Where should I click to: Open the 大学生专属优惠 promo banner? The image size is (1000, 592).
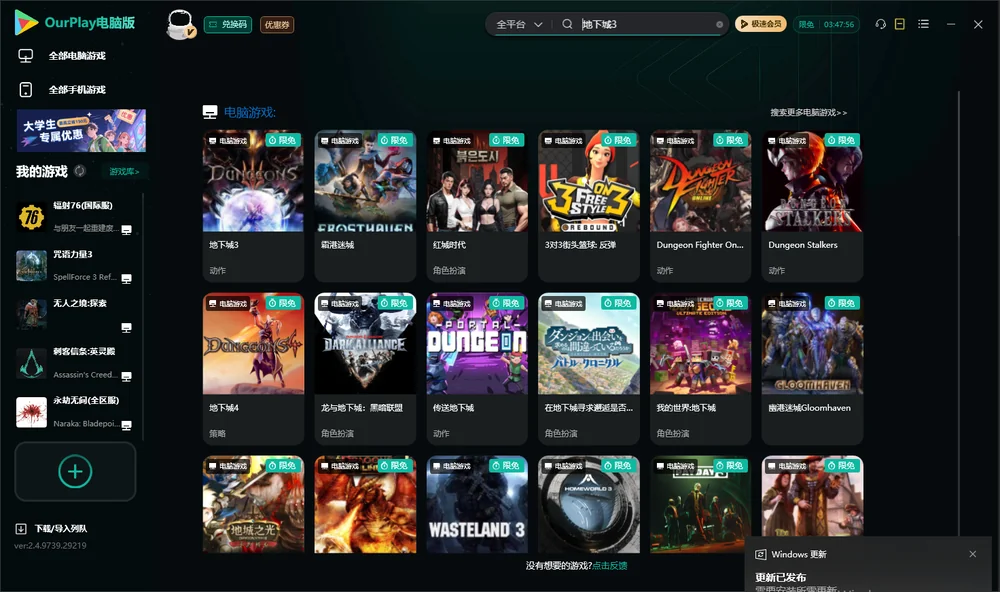pos(81,131)
